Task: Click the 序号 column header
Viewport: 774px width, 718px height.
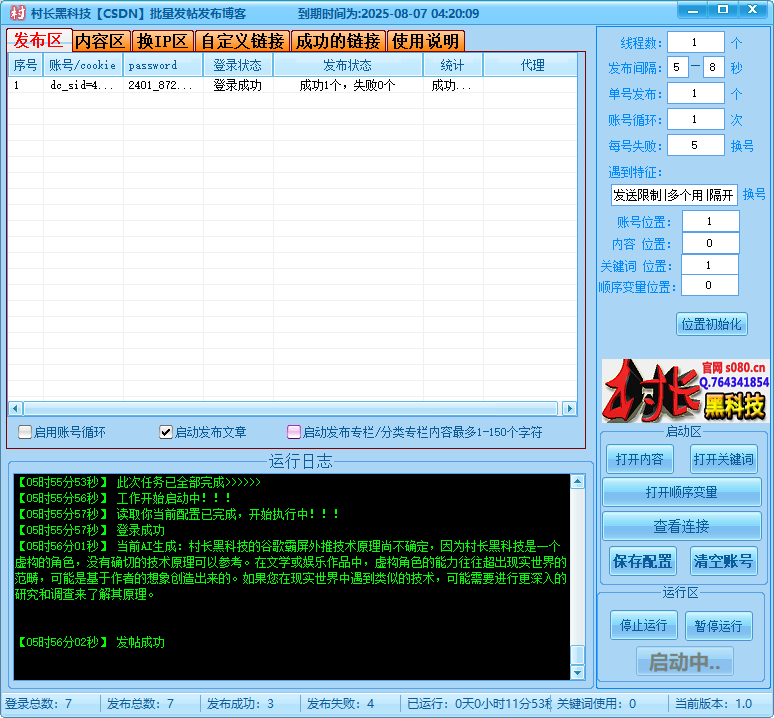Action: [x=26, y=65]
